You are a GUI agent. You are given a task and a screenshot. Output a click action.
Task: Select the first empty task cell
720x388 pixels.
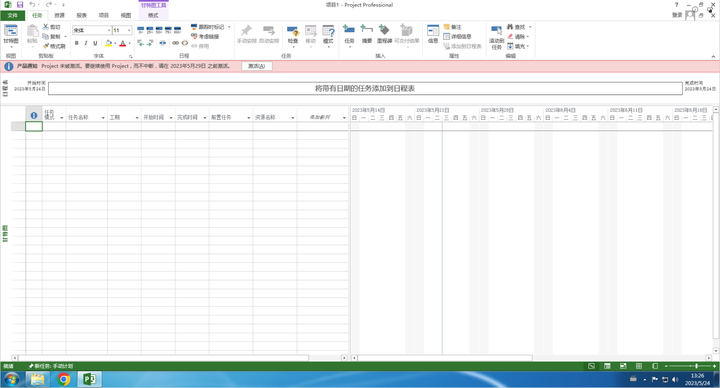tap(34, 126)
